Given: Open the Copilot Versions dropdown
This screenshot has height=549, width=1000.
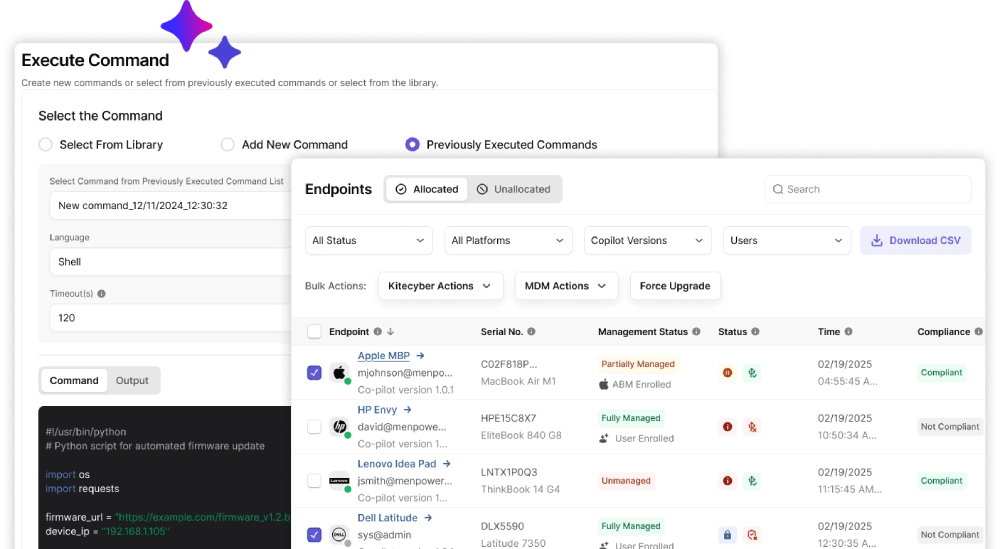Looking at the screenshot, I should pos(647,240).
